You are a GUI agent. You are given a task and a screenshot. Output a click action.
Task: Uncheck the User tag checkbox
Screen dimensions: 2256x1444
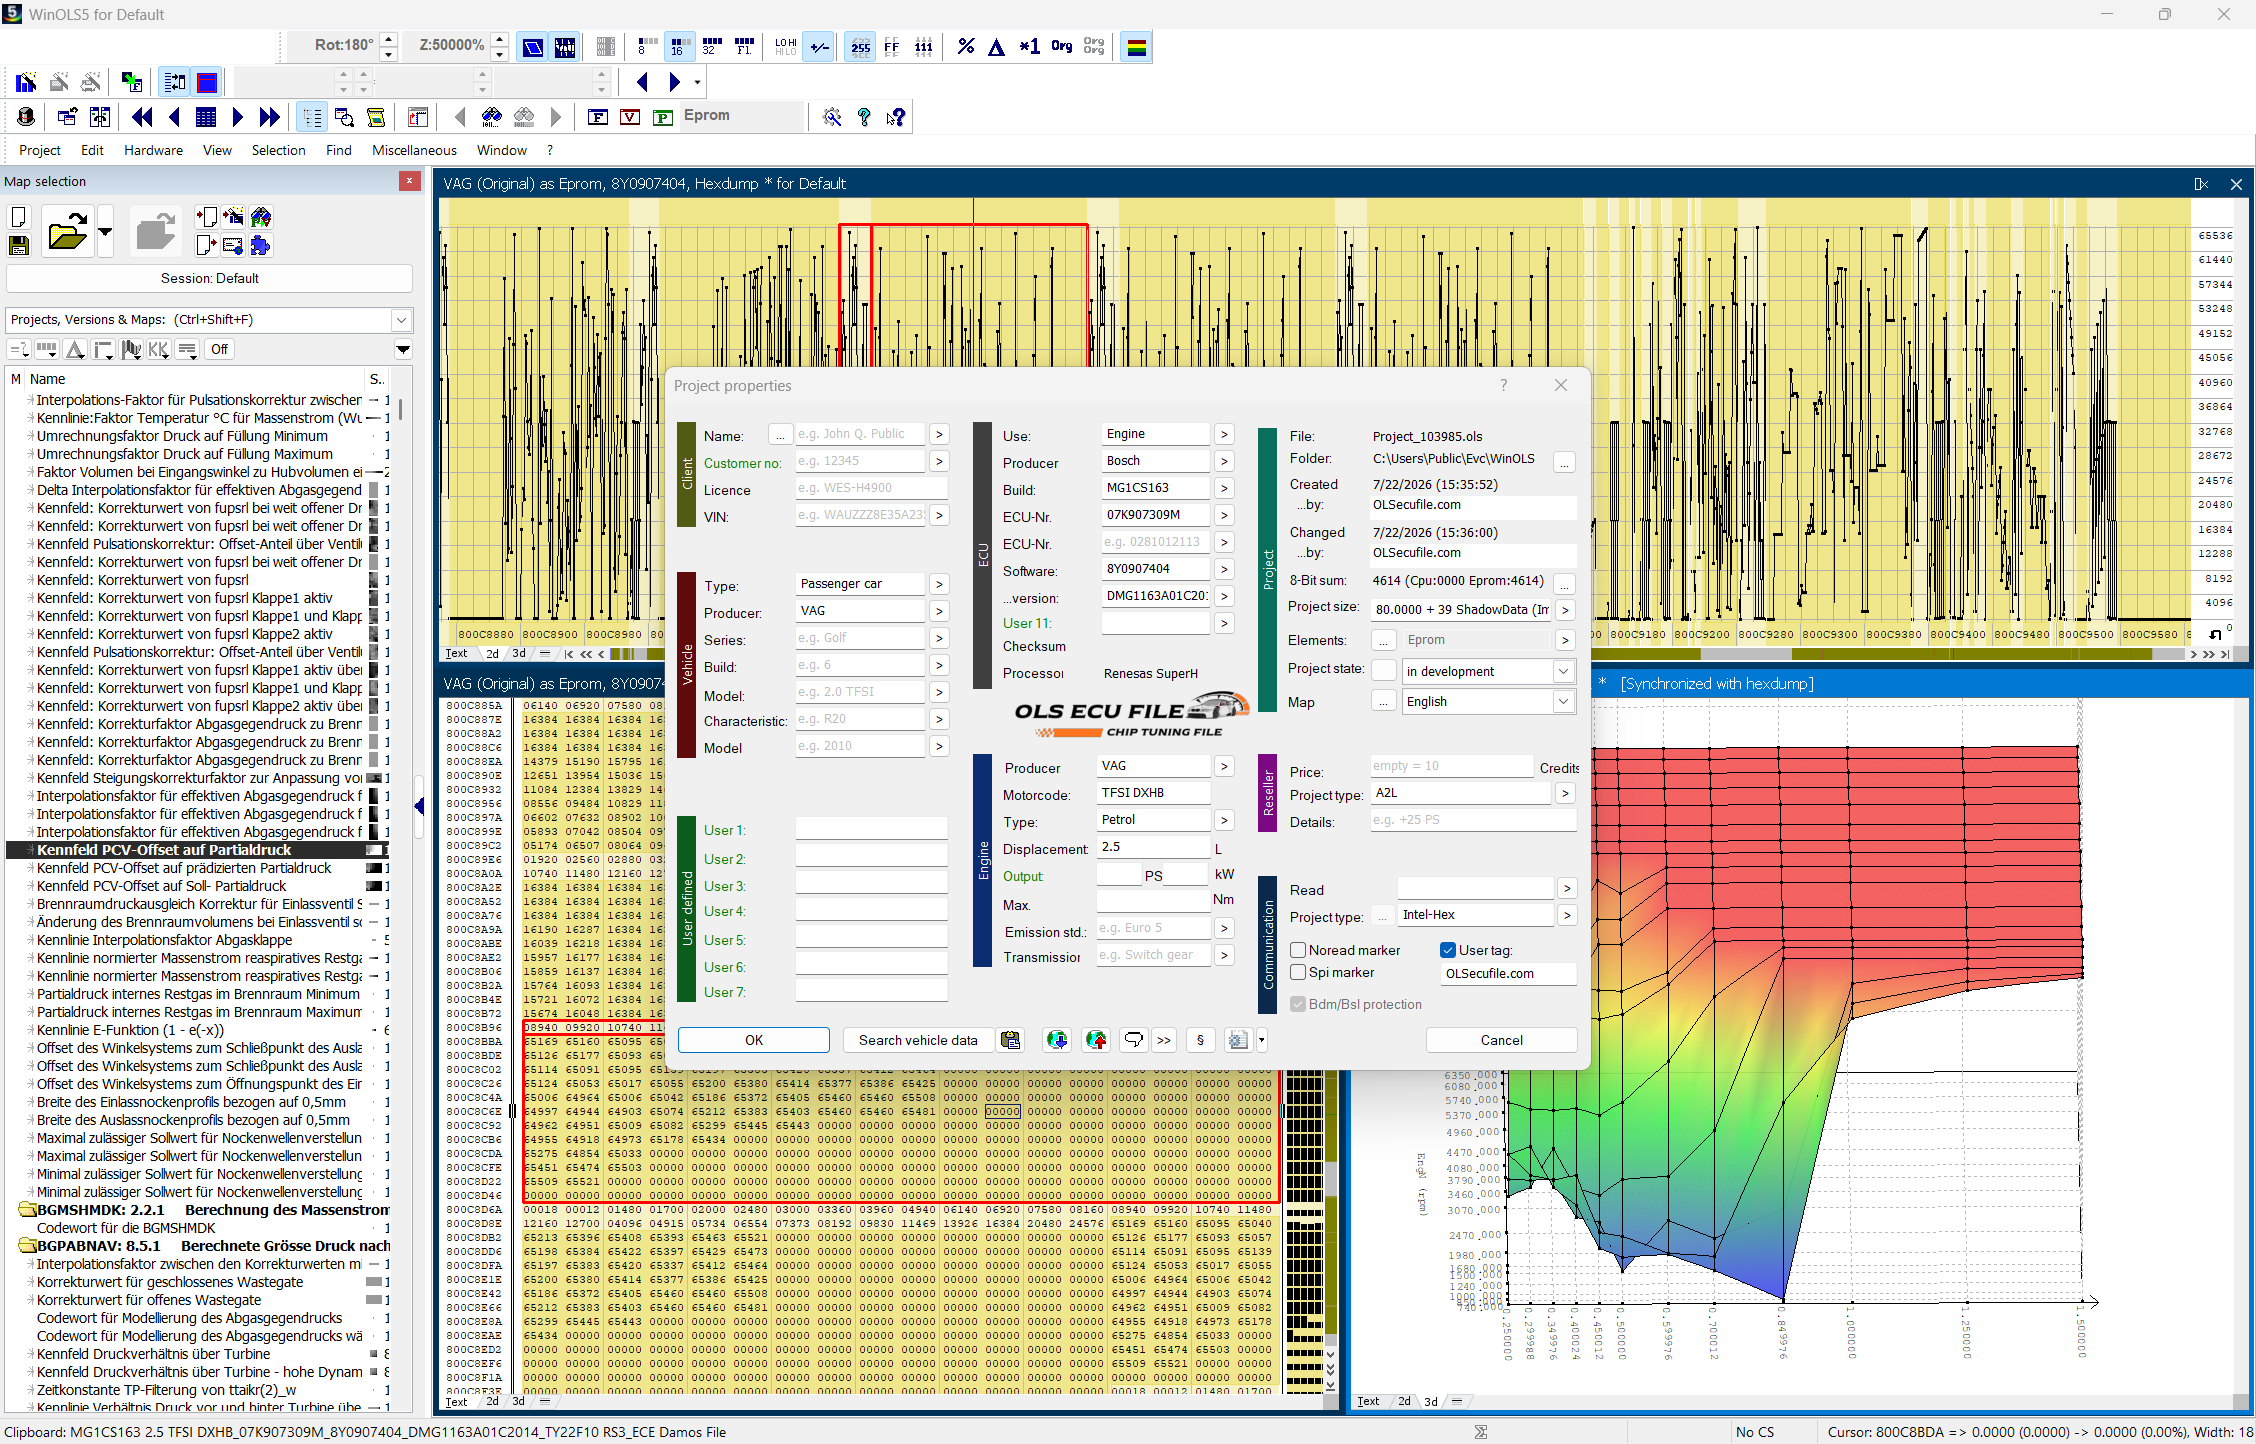tap(1448, 950)
